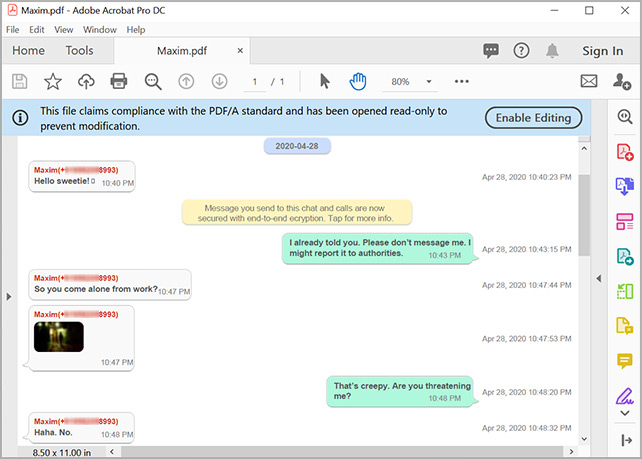Click the page number field
Viewport: 642px width, 459px height.
coord(256,81)
